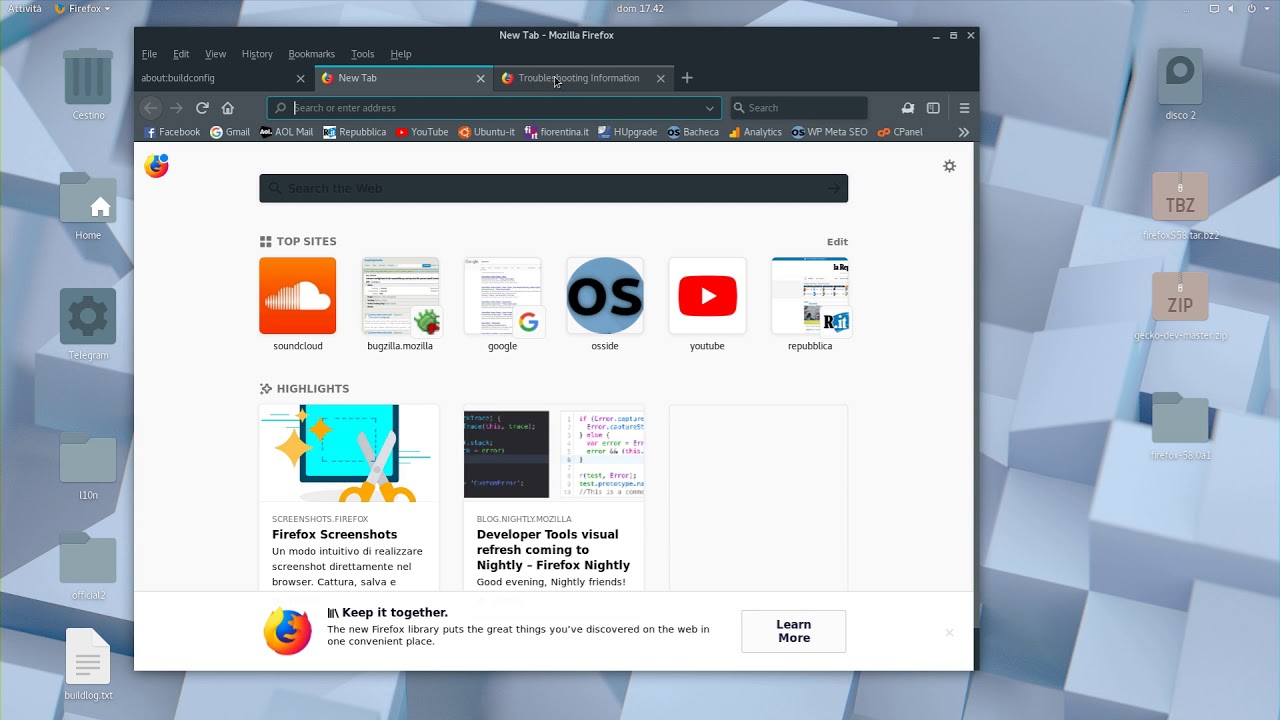Open the AOL Mail bookmark
The width and height of the screenshot is (1280, 720).
pyautogui.click(x=286, y=132)
